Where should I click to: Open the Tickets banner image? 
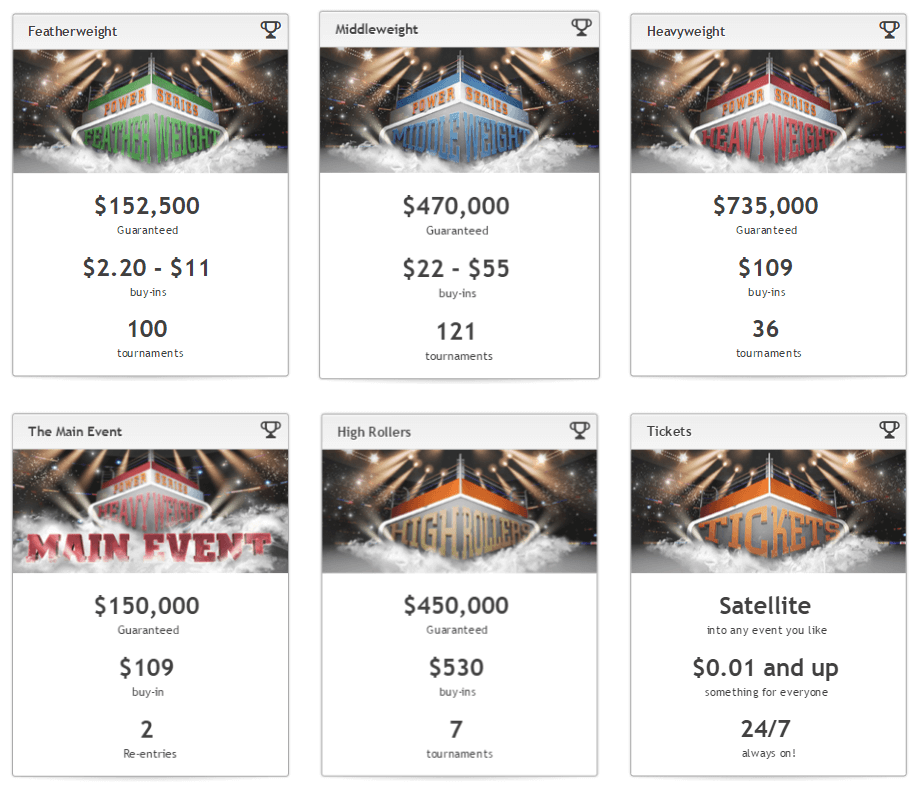pyautogui.click(x=768, y=511)
